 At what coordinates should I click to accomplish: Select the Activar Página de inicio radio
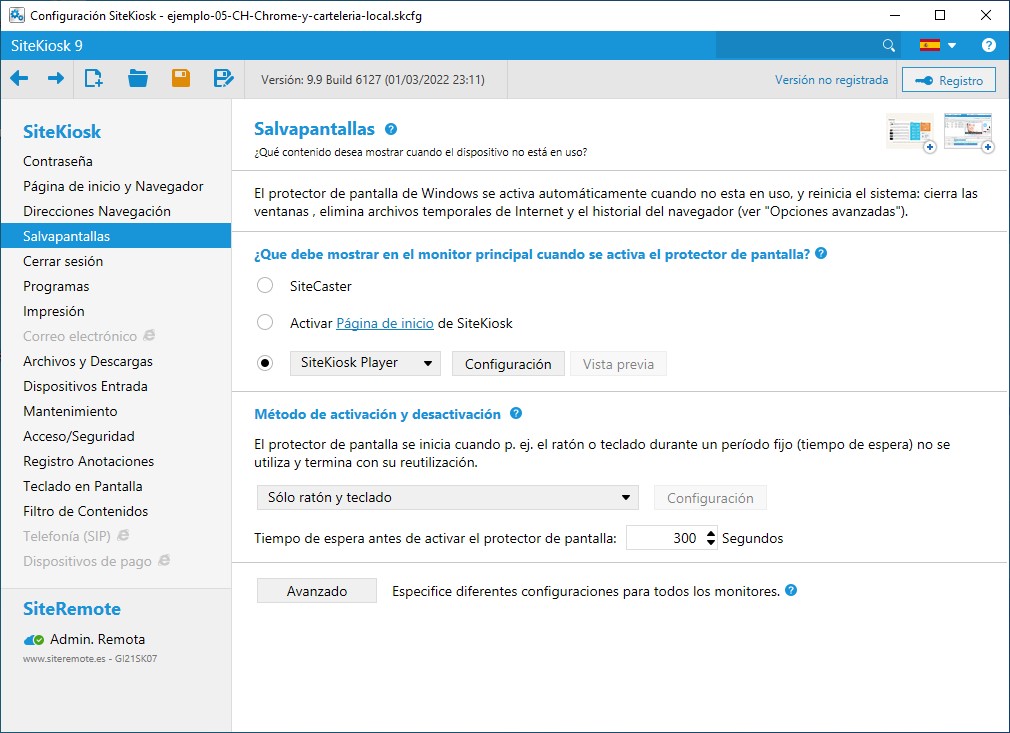[265, 323]
